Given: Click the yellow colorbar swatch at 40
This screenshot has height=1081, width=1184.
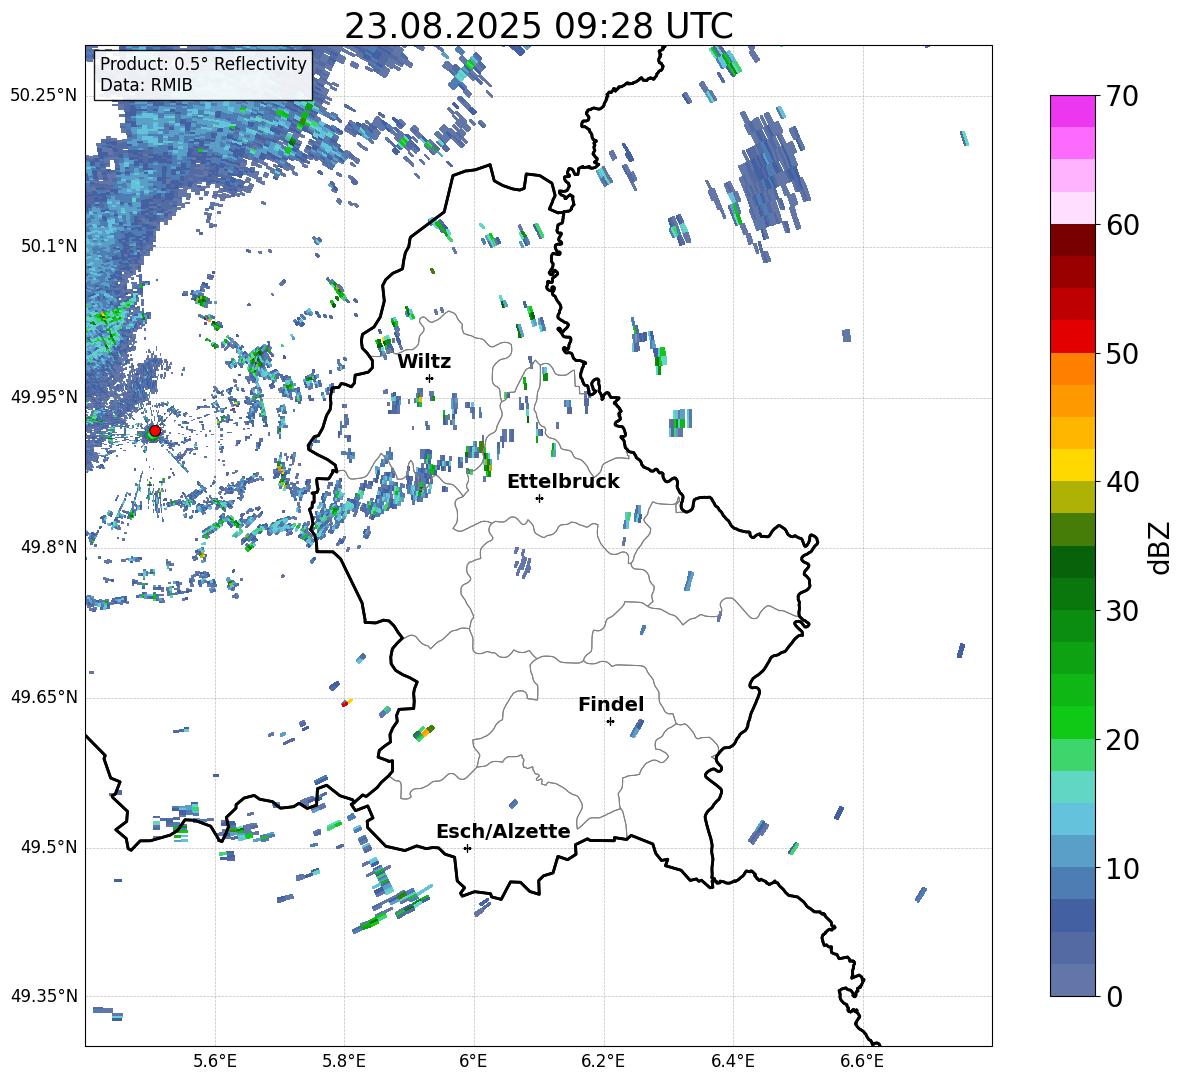Looking at the screenshot, I should [x=1072, y=465].
